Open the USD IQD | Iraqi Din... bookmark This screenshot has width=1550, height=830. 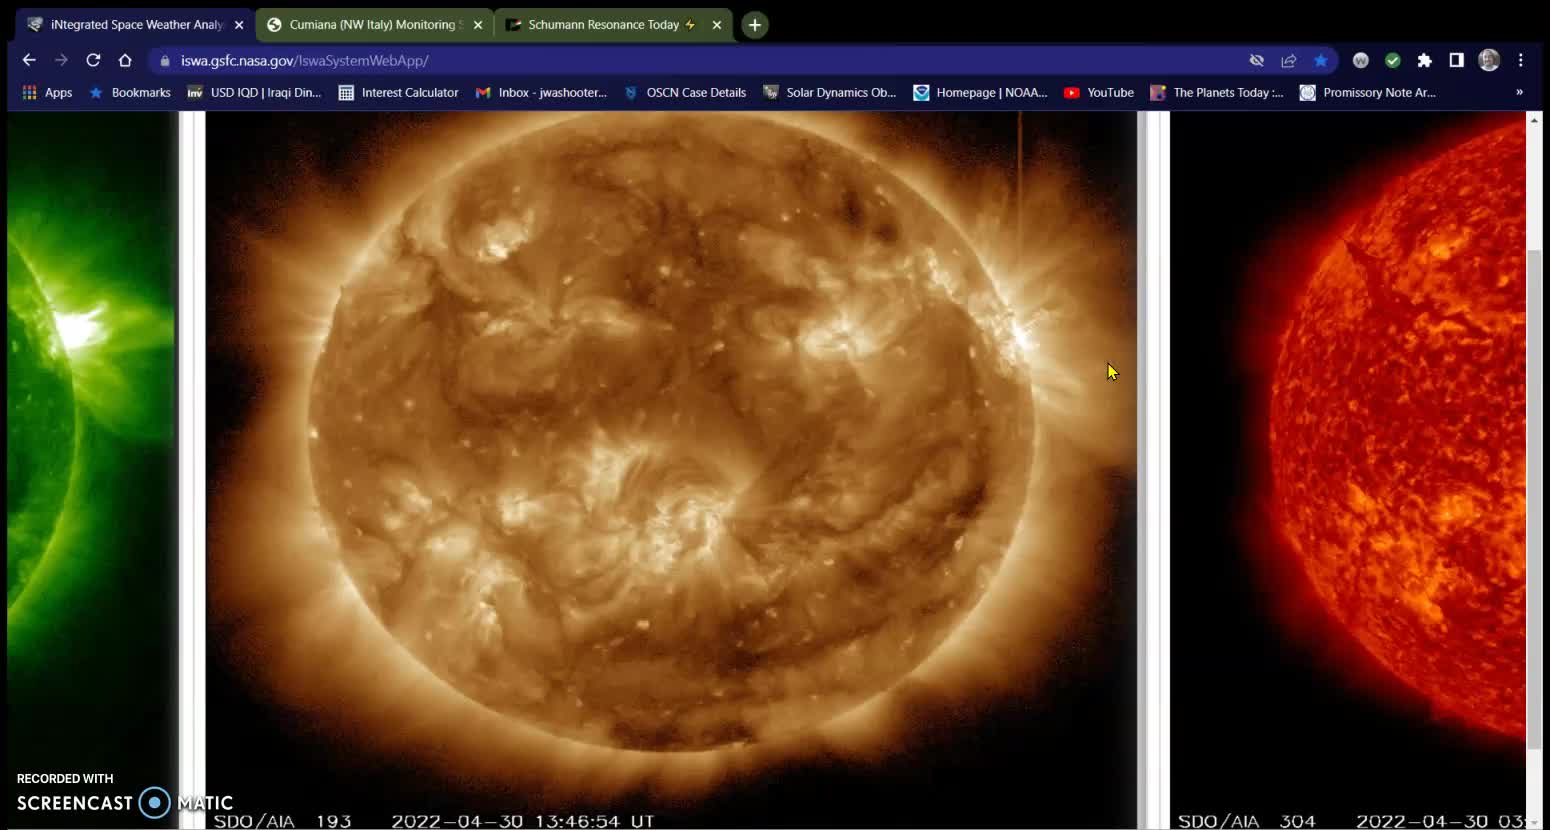255,93
